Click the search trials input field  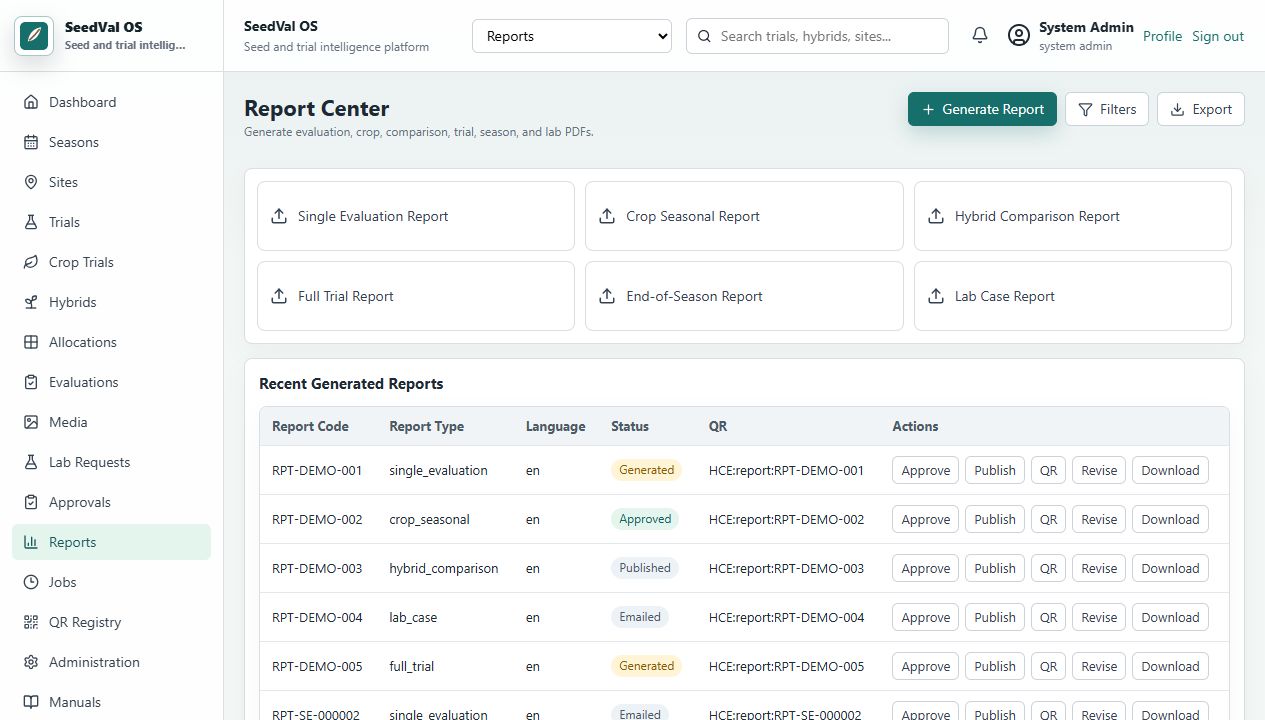click(x=817, y=36)
